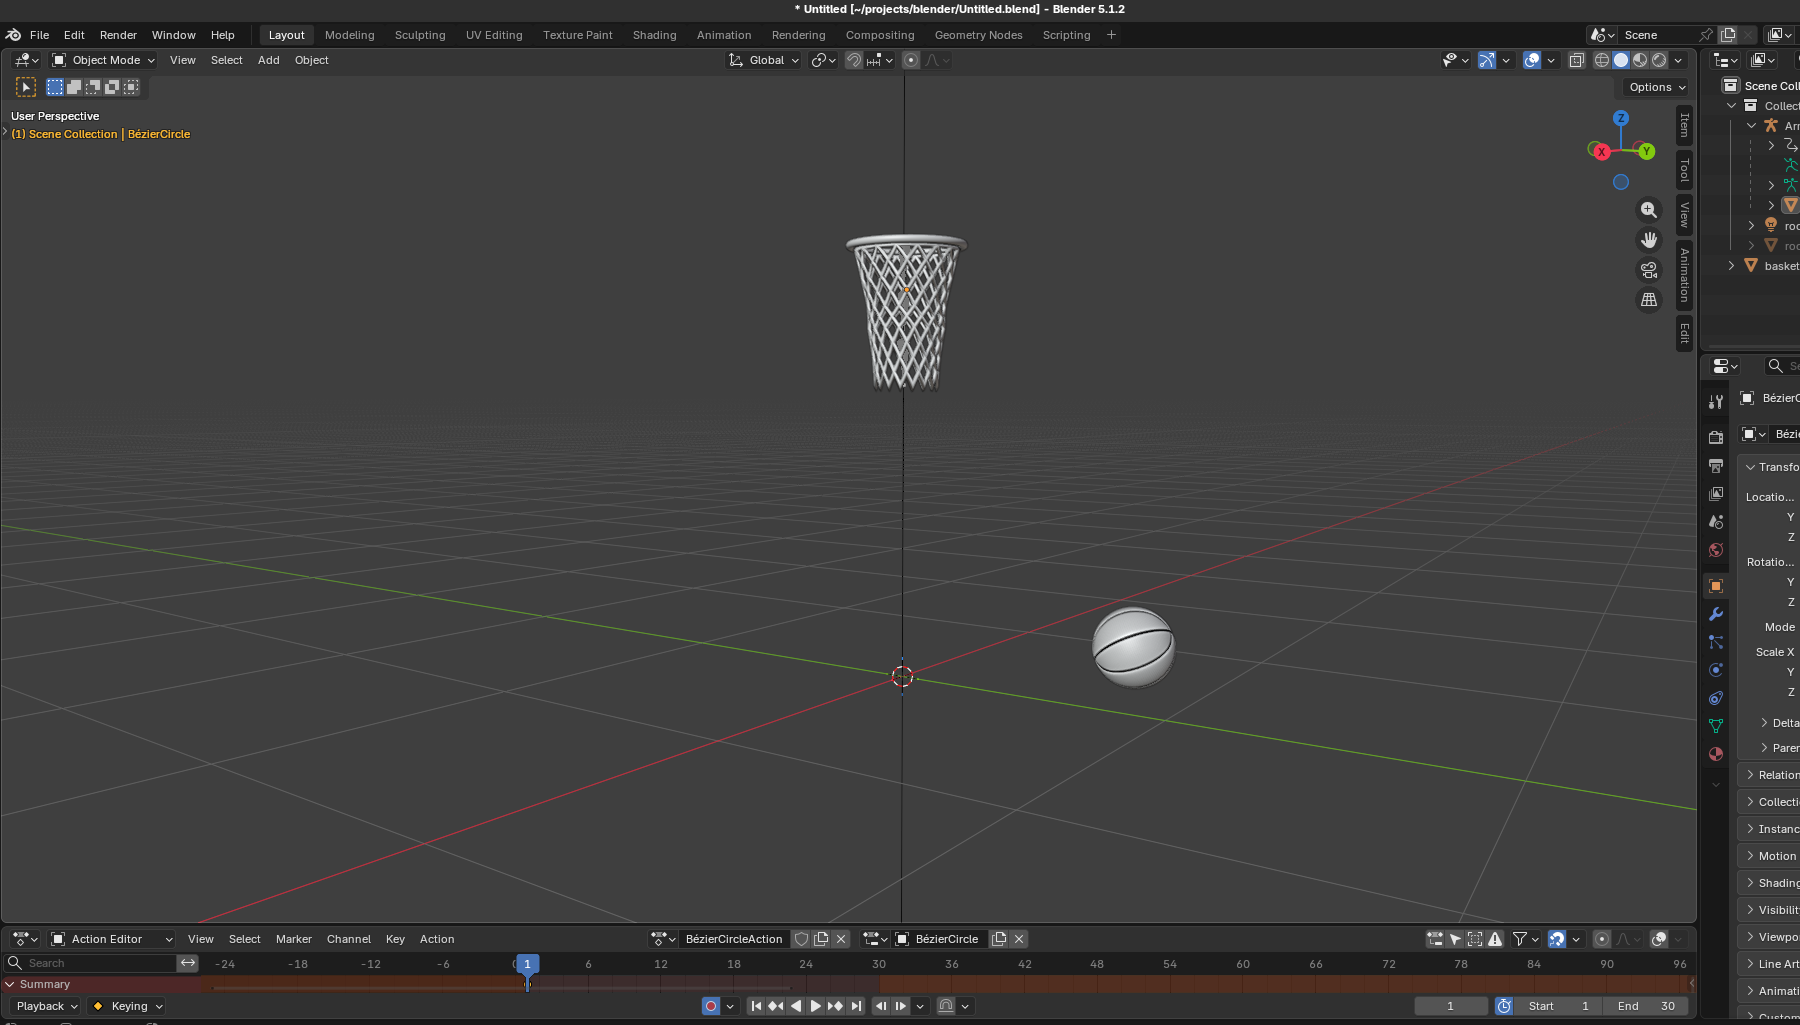Image resolution: width=1800 pixels, height=1025 pixels.
Task: Toggle show gizmos button
Action: 1487,60
